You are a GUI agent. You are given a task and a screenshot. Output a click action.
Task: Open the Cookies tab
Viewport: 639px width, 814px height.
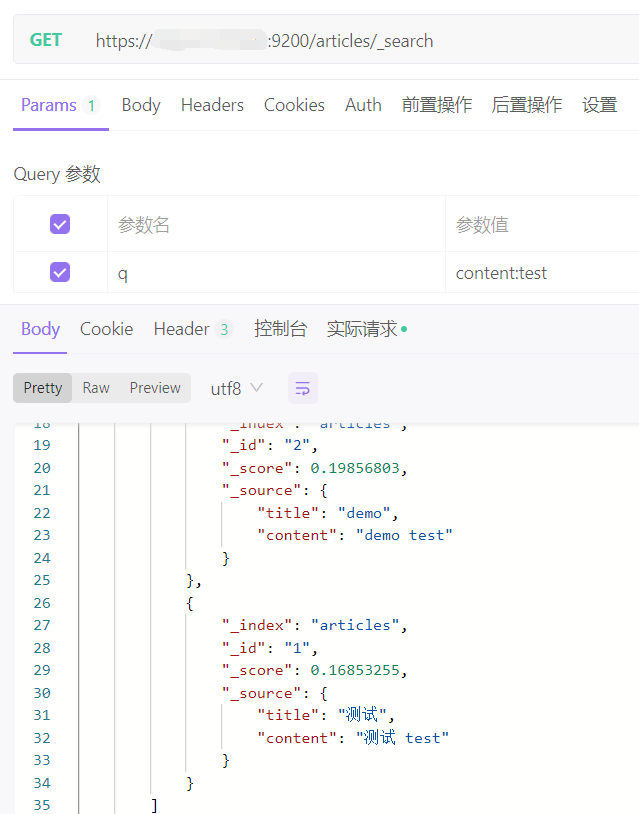click(294, 105)
